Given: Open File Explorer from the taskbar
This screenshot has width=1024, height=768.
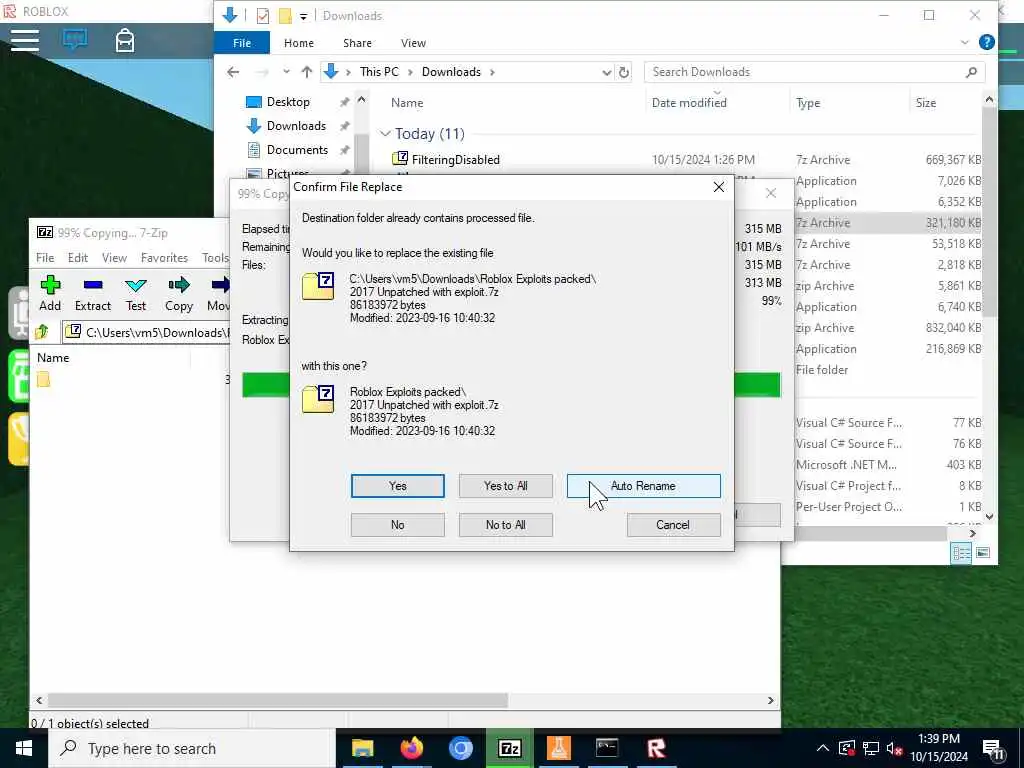Looking at the screenshot, I should pos(362,748).
